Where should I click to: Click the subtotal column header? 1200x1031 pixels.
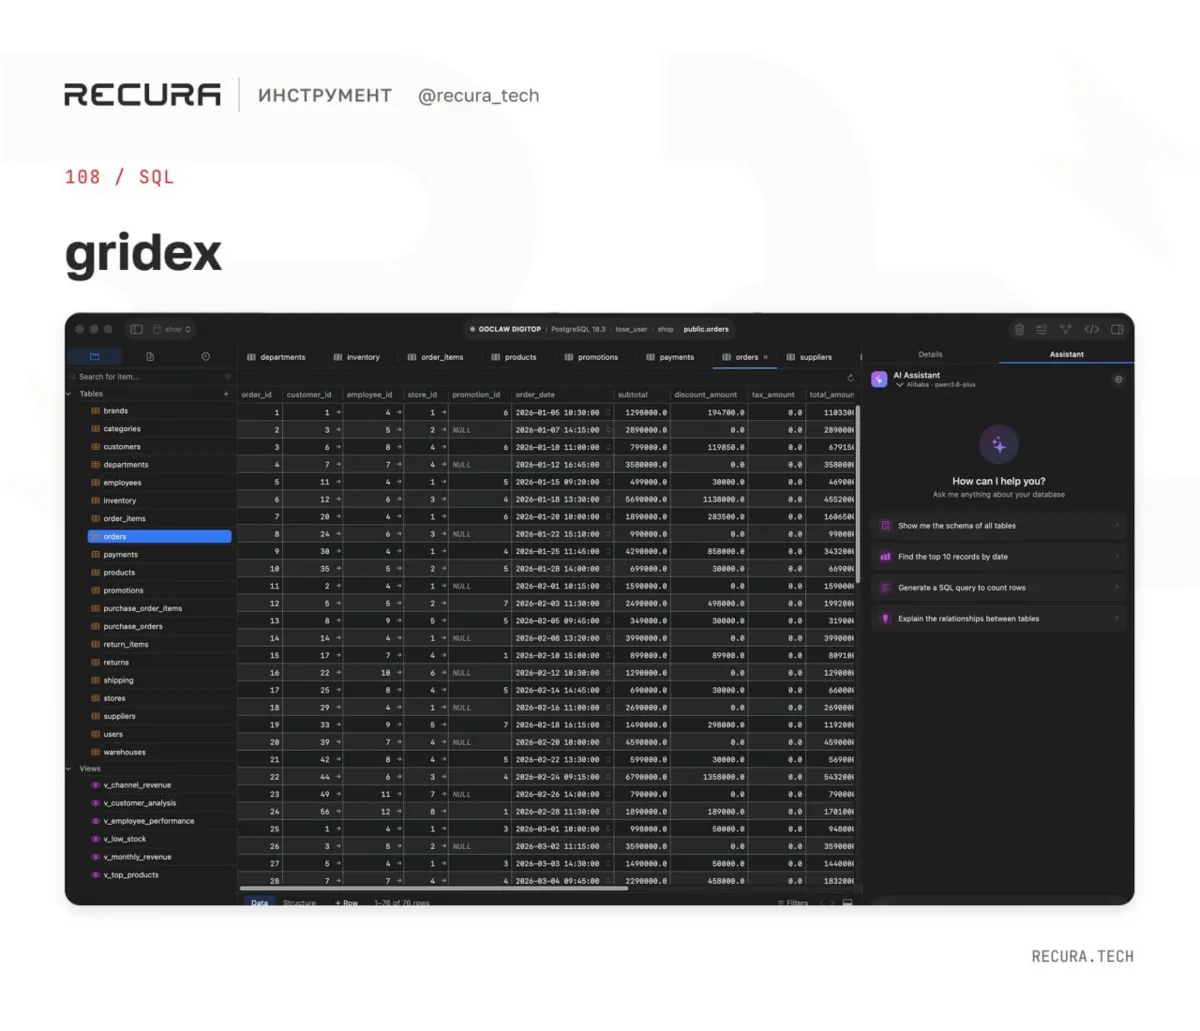[641, 394]
